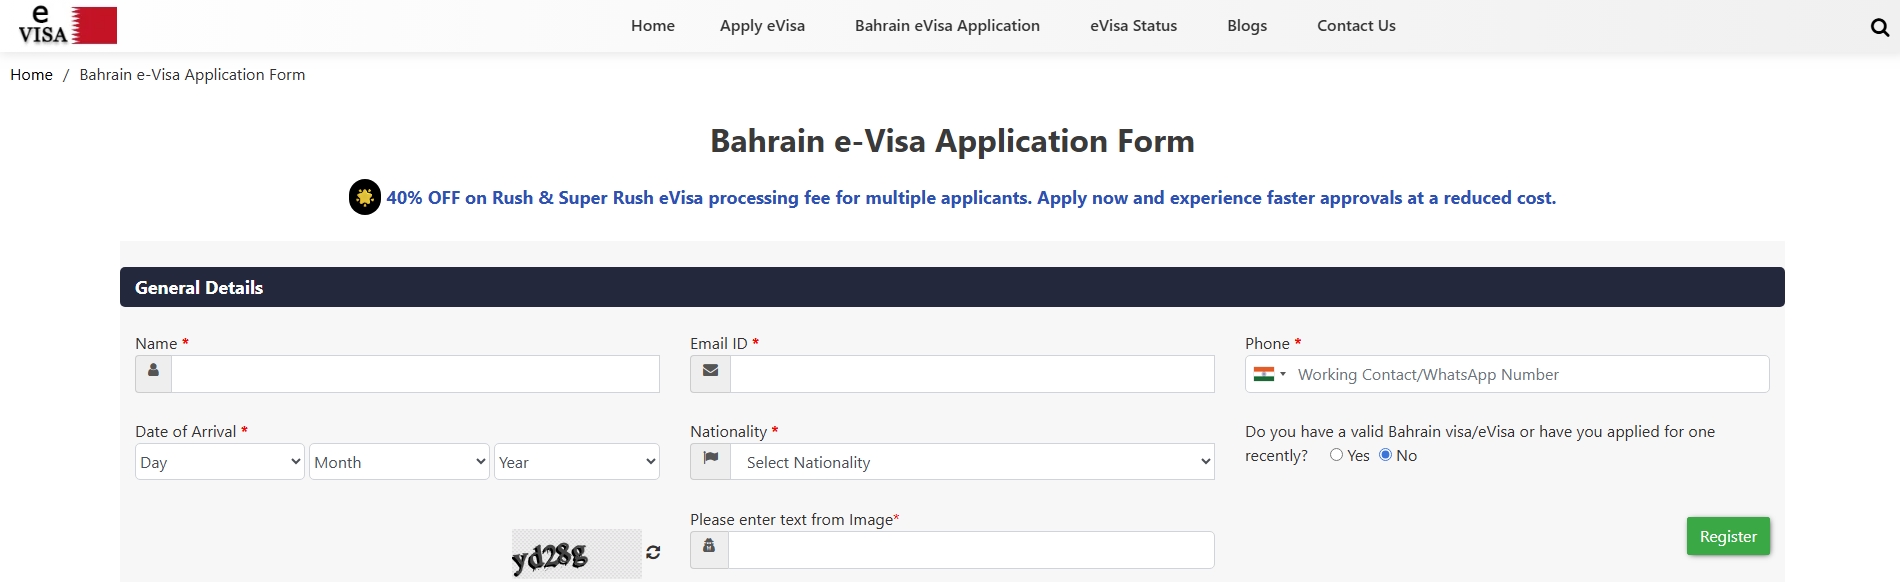Open the Year dropdown for arrival
Screen dimensions: 1900x582
coord(577,462)
